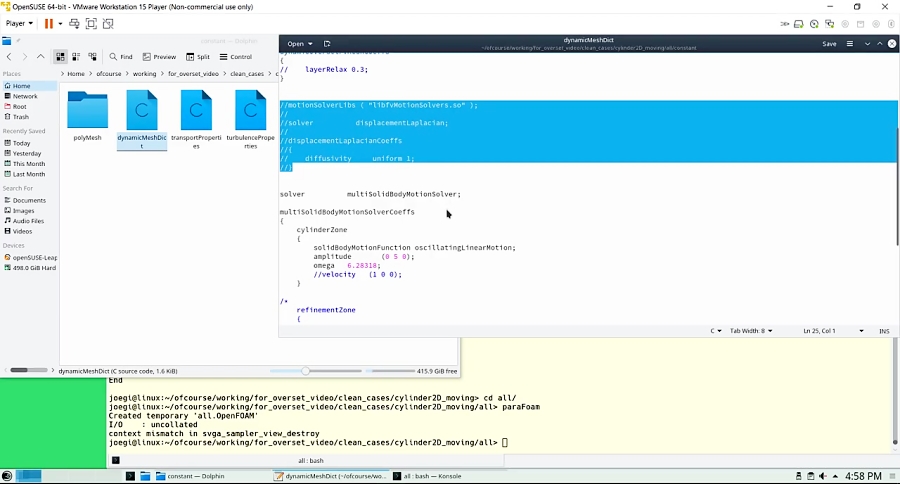Open the C language selector in status bar

pyautogui.click(x=716, y=331)
